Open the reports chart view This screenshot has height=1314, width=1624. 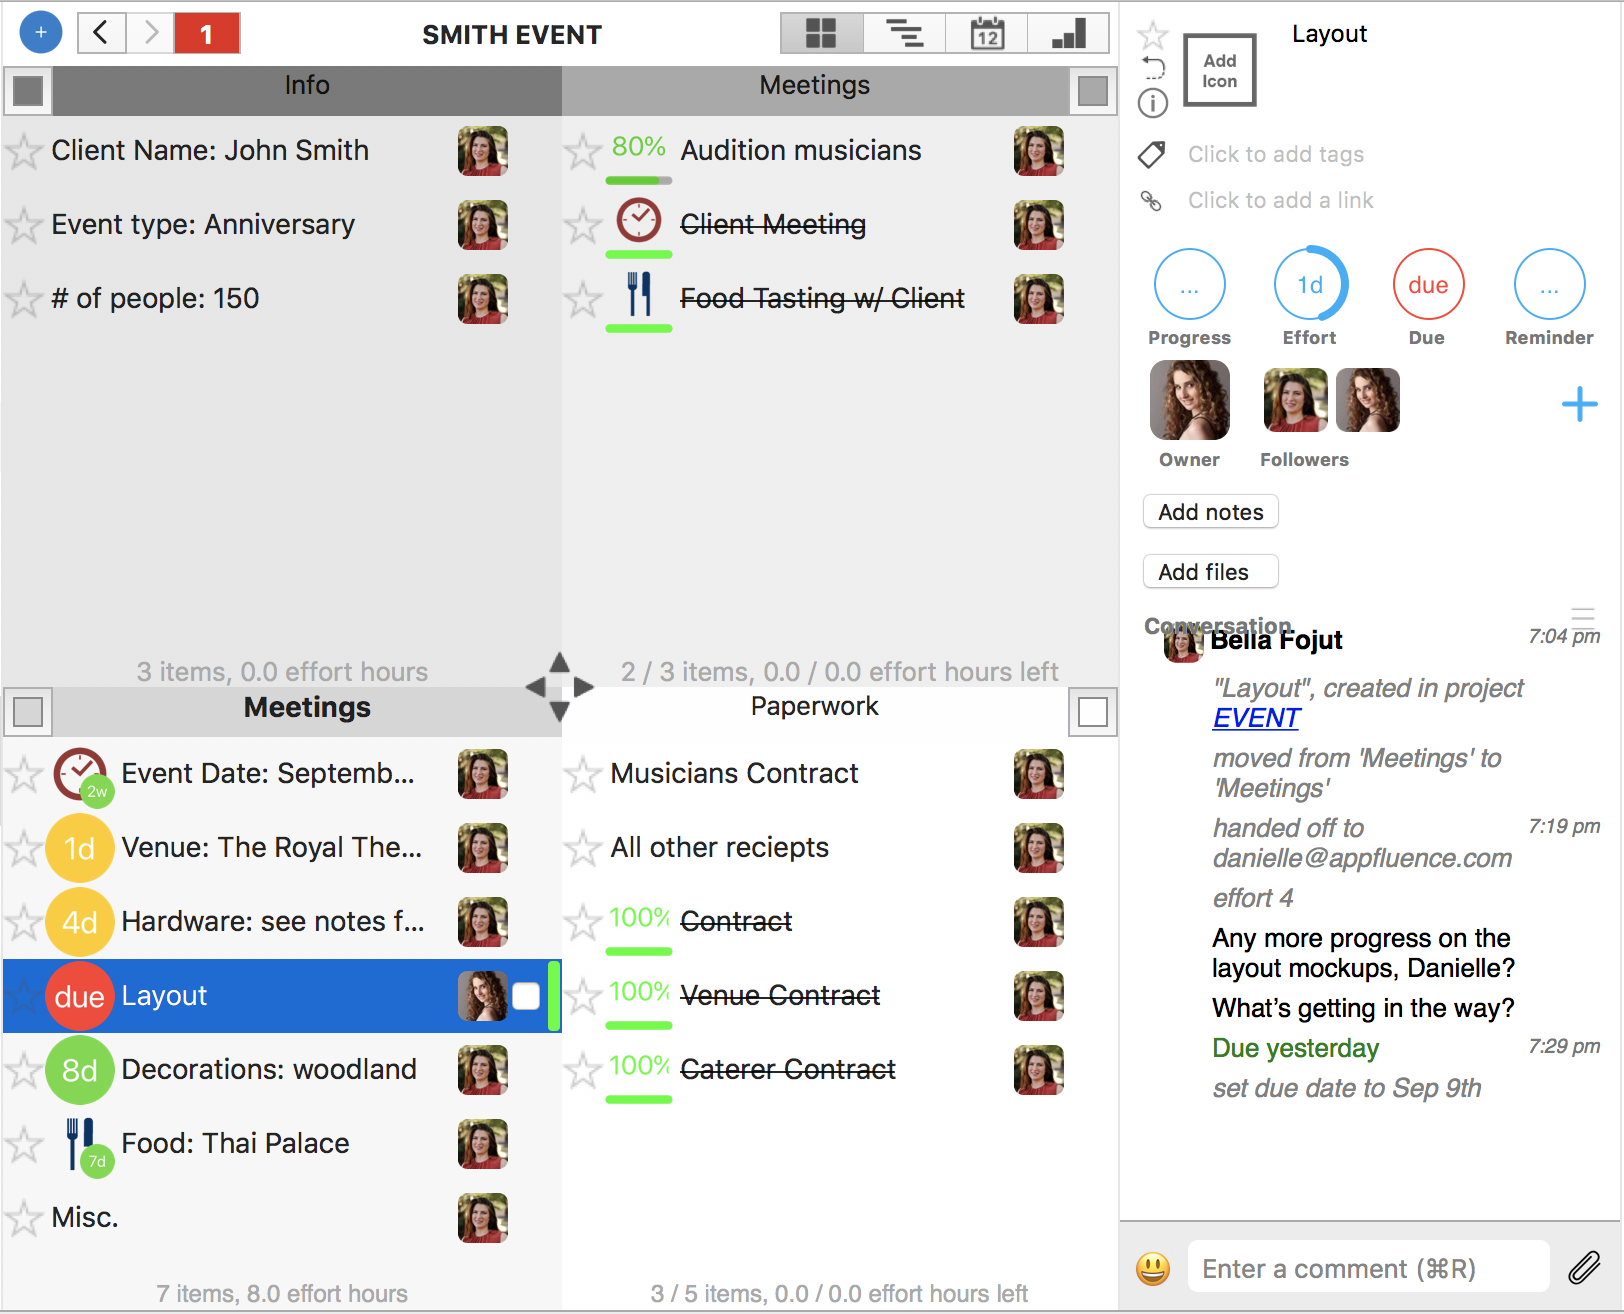point(1068,34)
